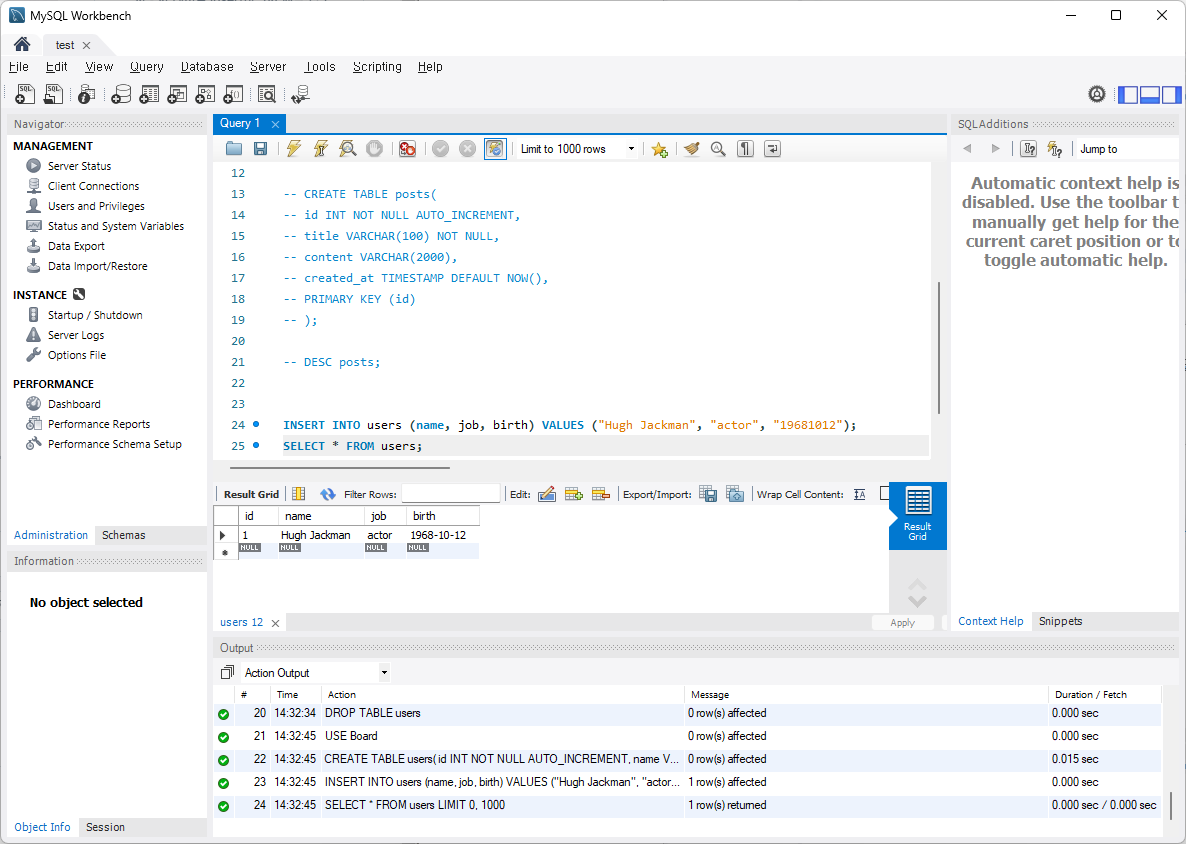Commit transaction checkmark icon
The image size is (1186, 844).
[x=440, y=149]
